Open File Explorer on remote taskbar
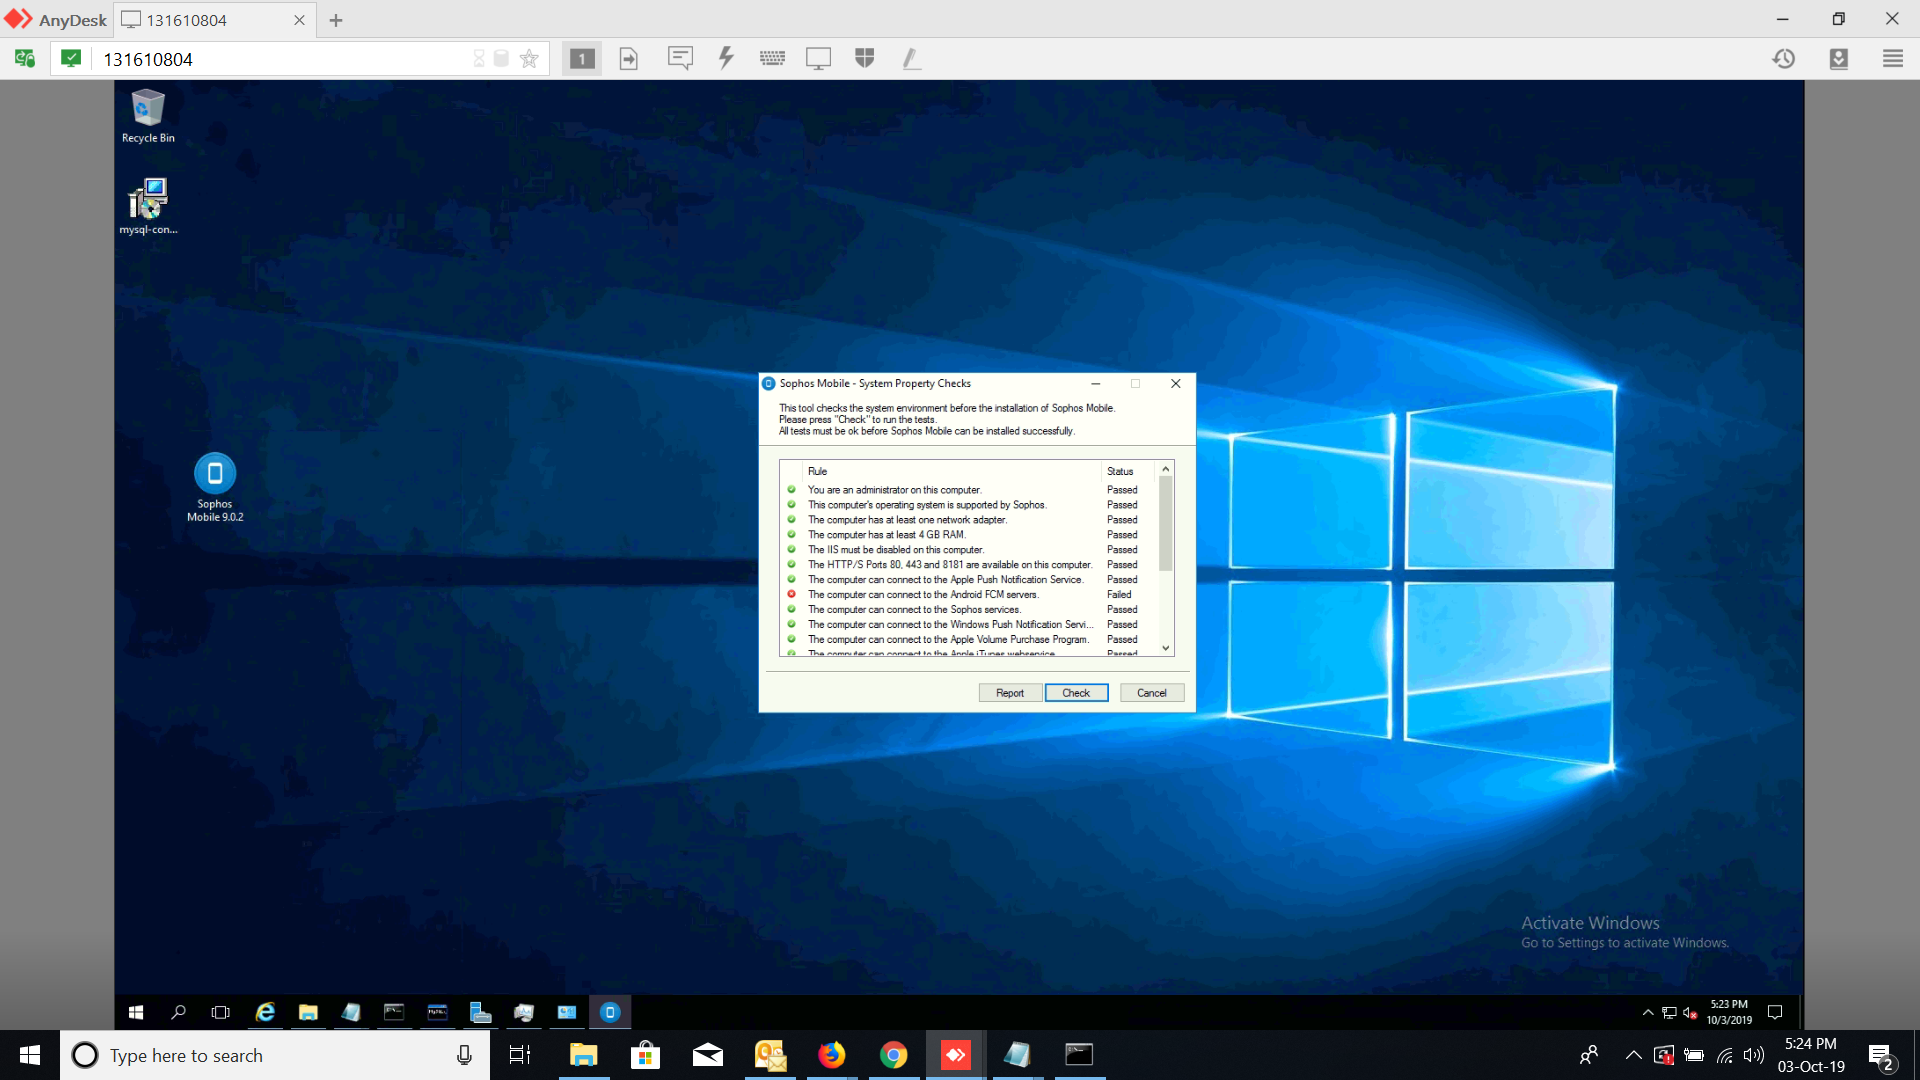Screen dimensions: 1920x1080 click(x=308, y=1012)
